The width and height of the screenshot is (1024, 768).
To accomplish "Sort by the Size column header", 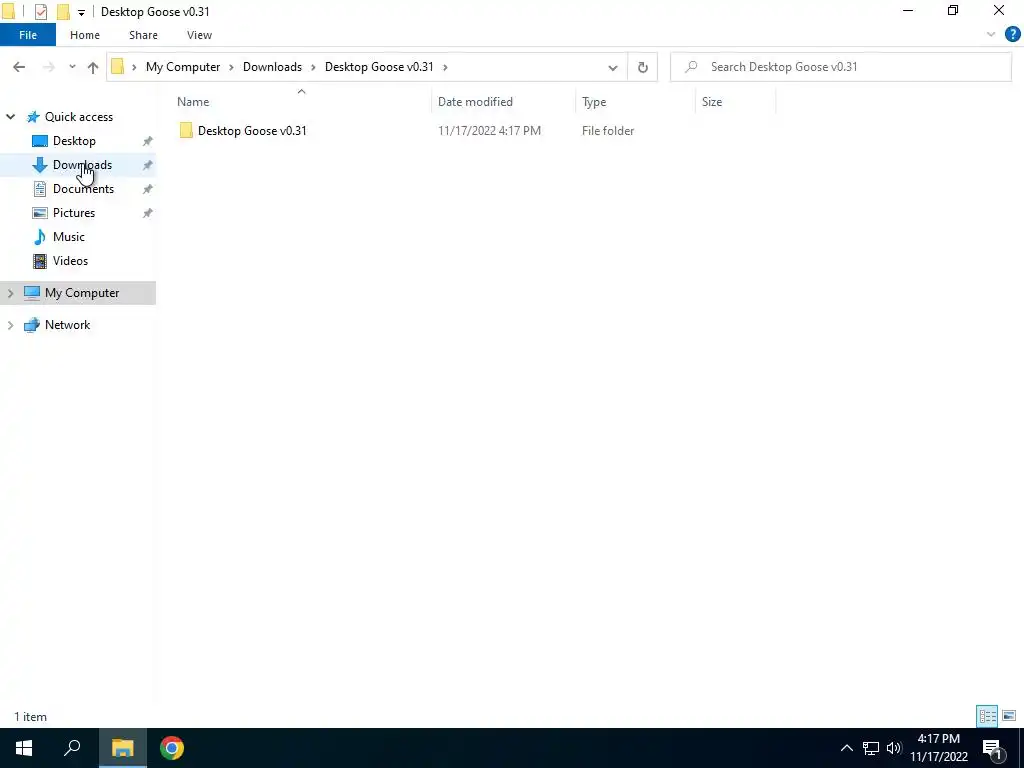I will pyautogui.click(x=712, y=102).
